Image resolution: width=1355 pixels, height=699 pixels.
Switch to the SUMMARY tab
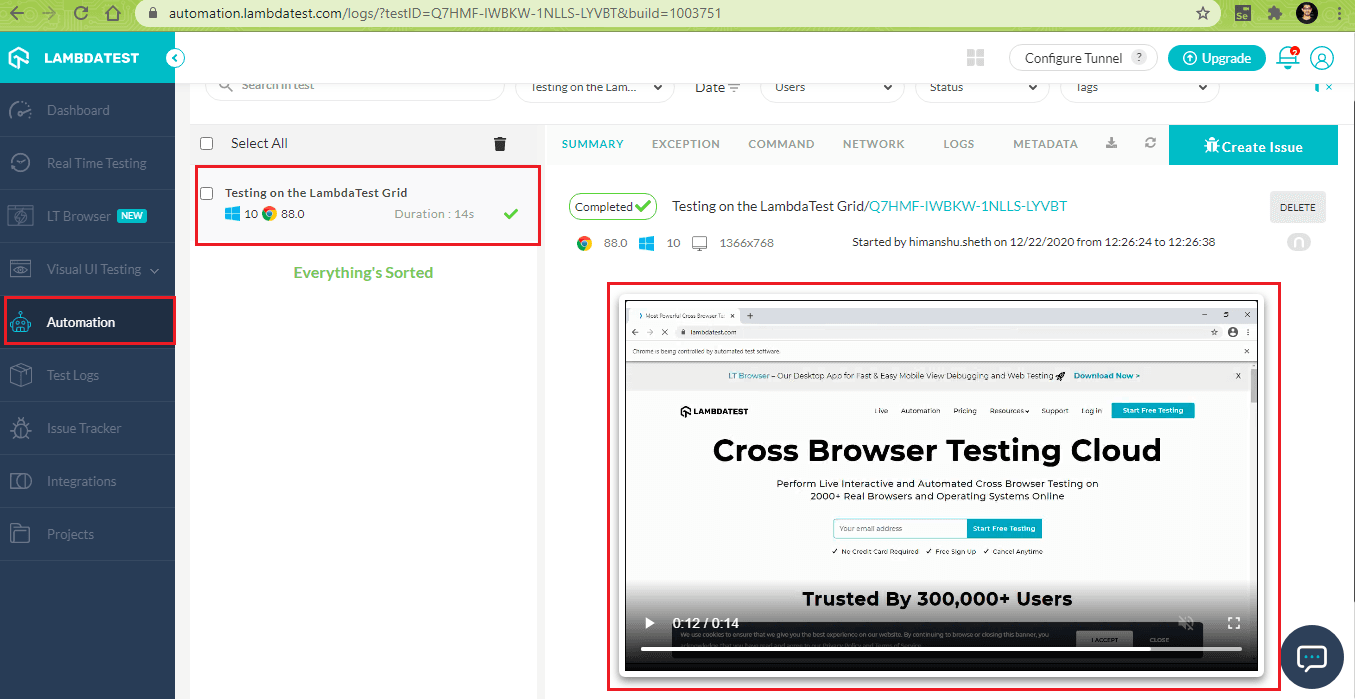point(593,144)
